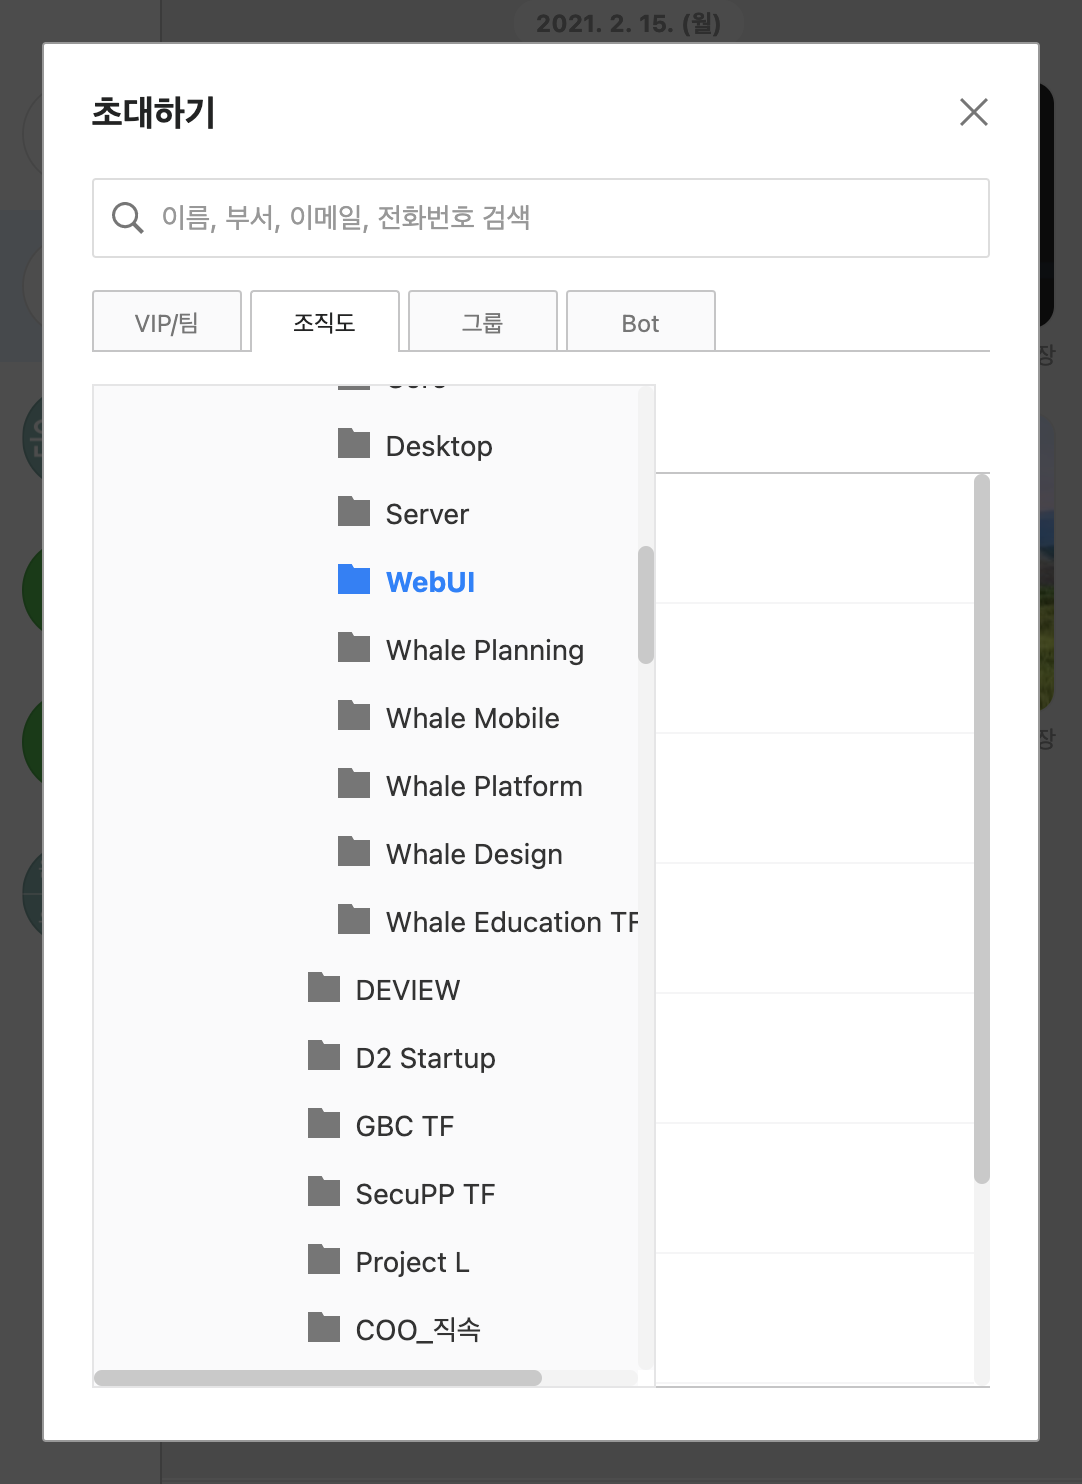Click the DEVIEW folder icon

(324, 987)
